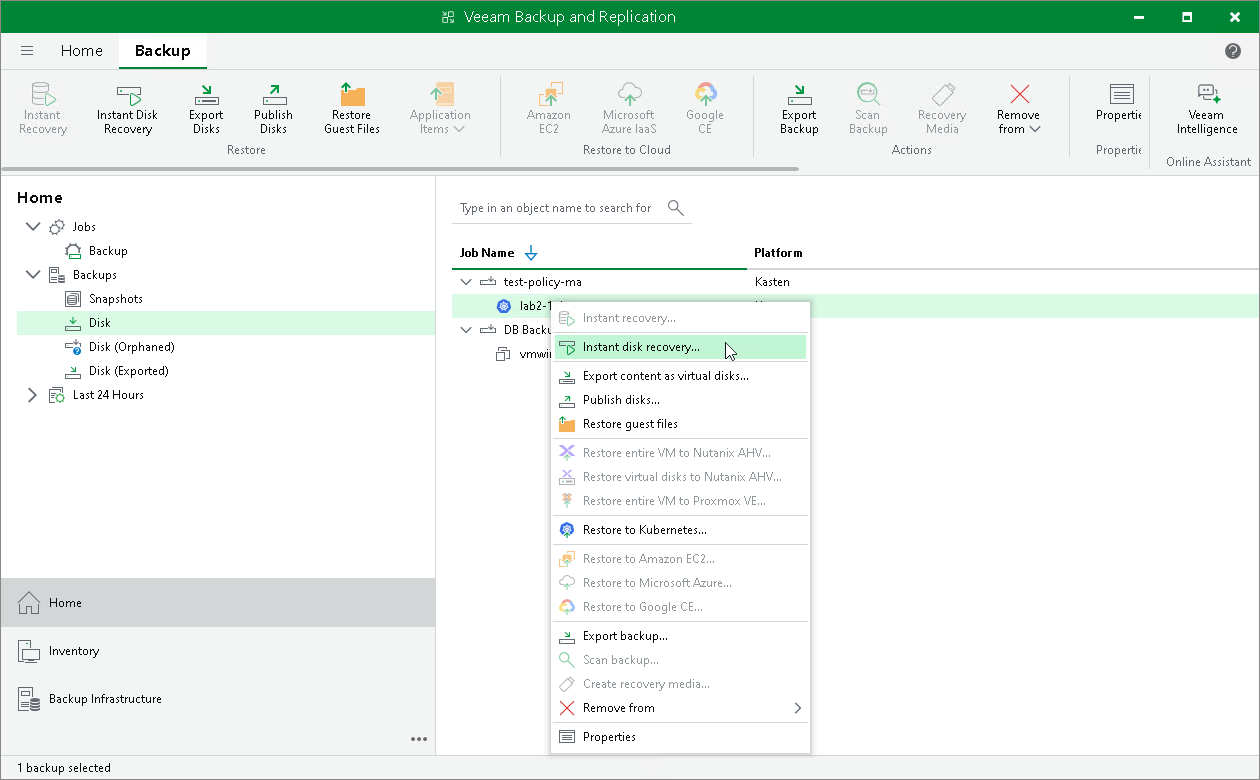Click Instant recovery context menu entry

tap(680, 318)
